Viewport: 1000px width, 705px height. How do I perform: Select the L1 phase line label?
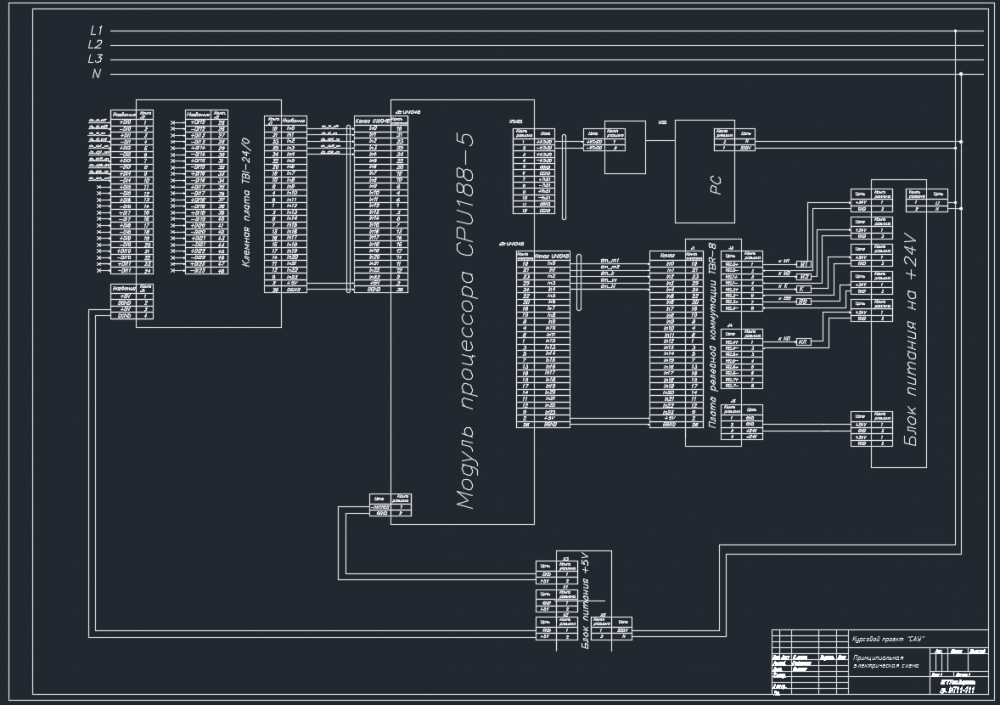96,30
